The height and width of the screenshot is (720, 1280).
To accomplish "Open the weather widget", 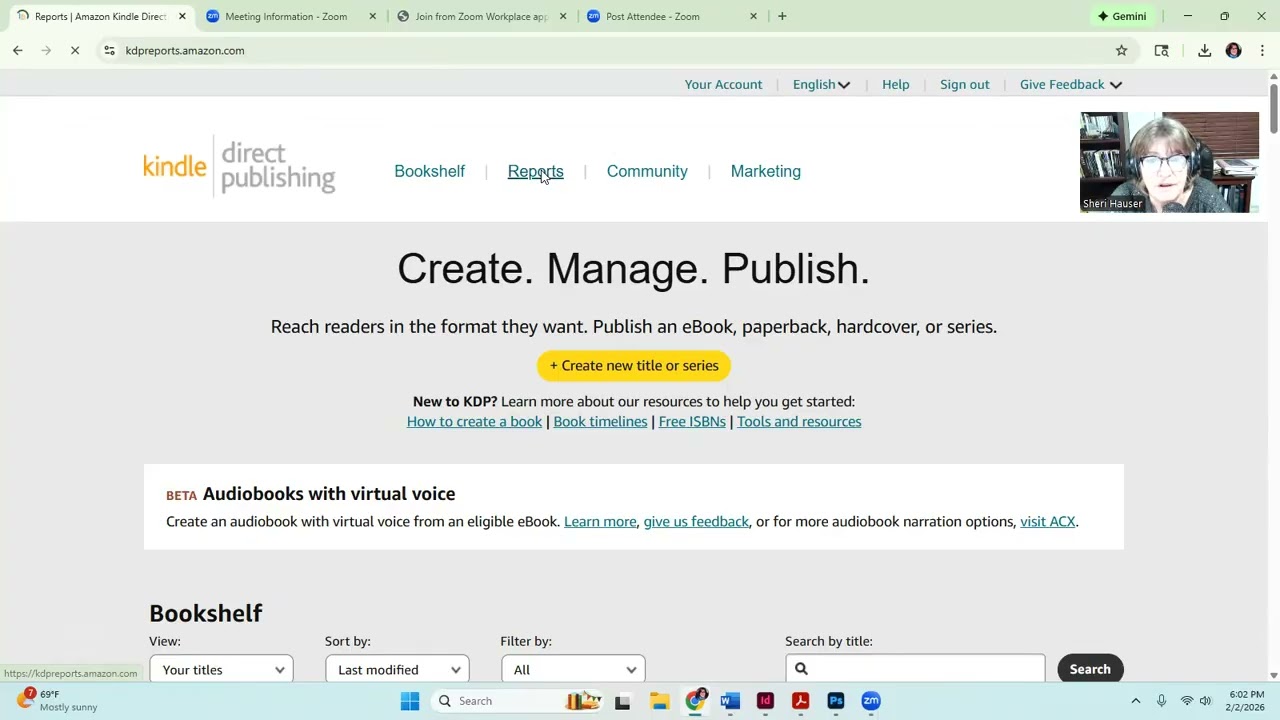I will click(58, 700).
